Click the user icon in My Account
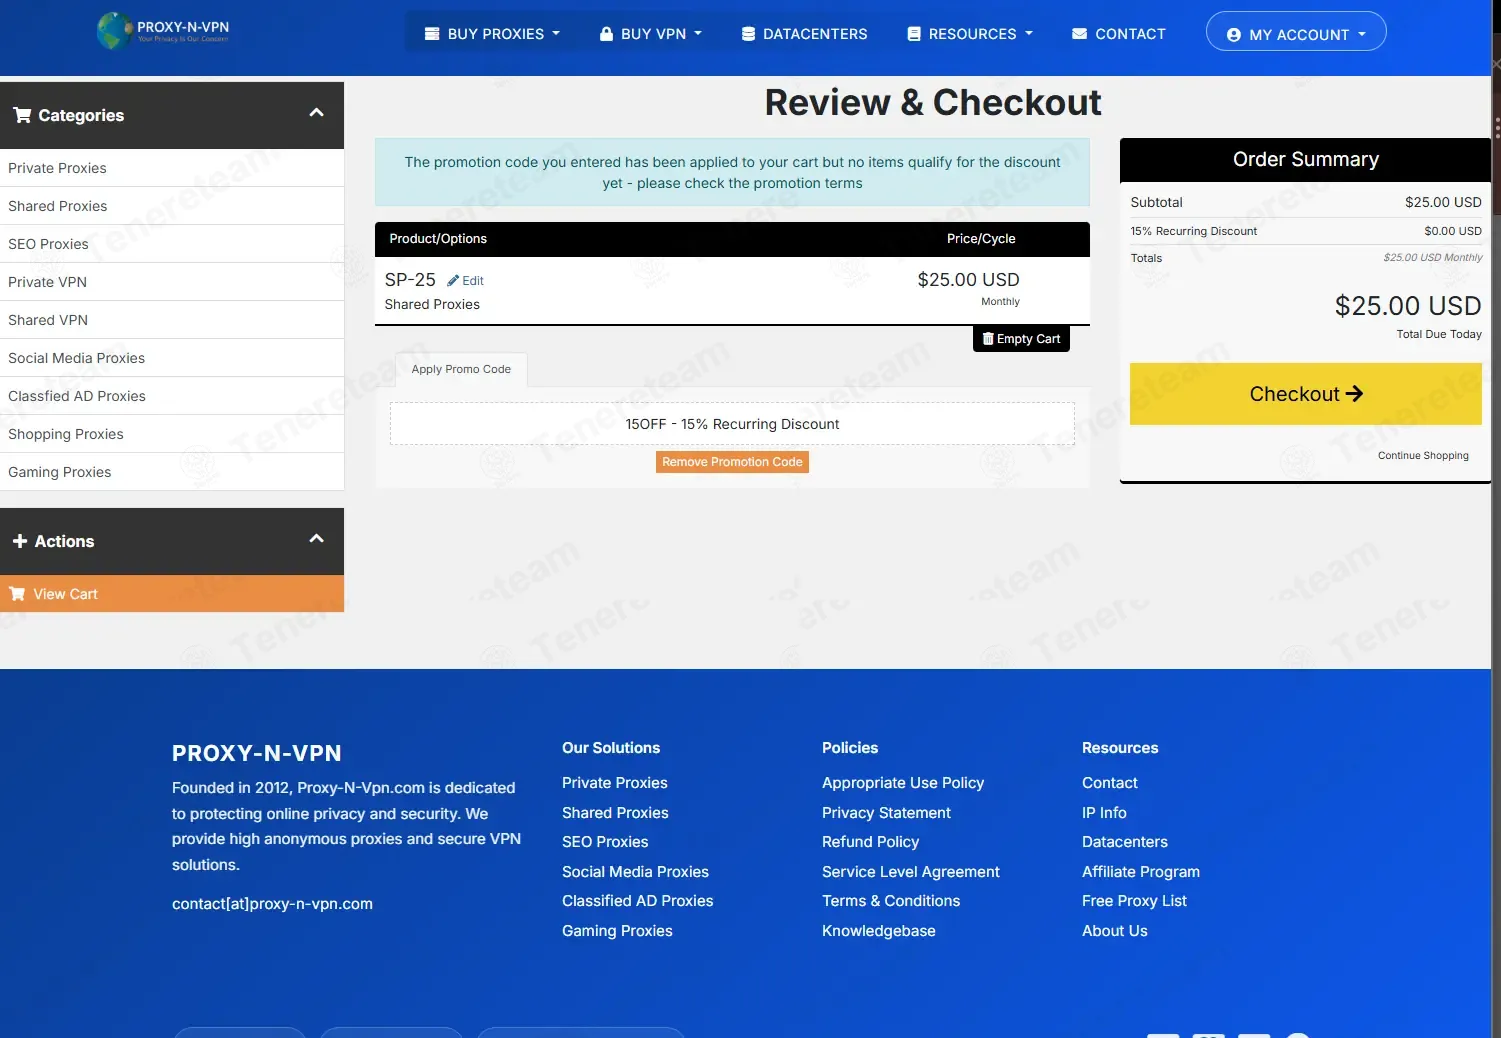Viewport: 1501px width, 1038px height. click(x=1233, y=35)
